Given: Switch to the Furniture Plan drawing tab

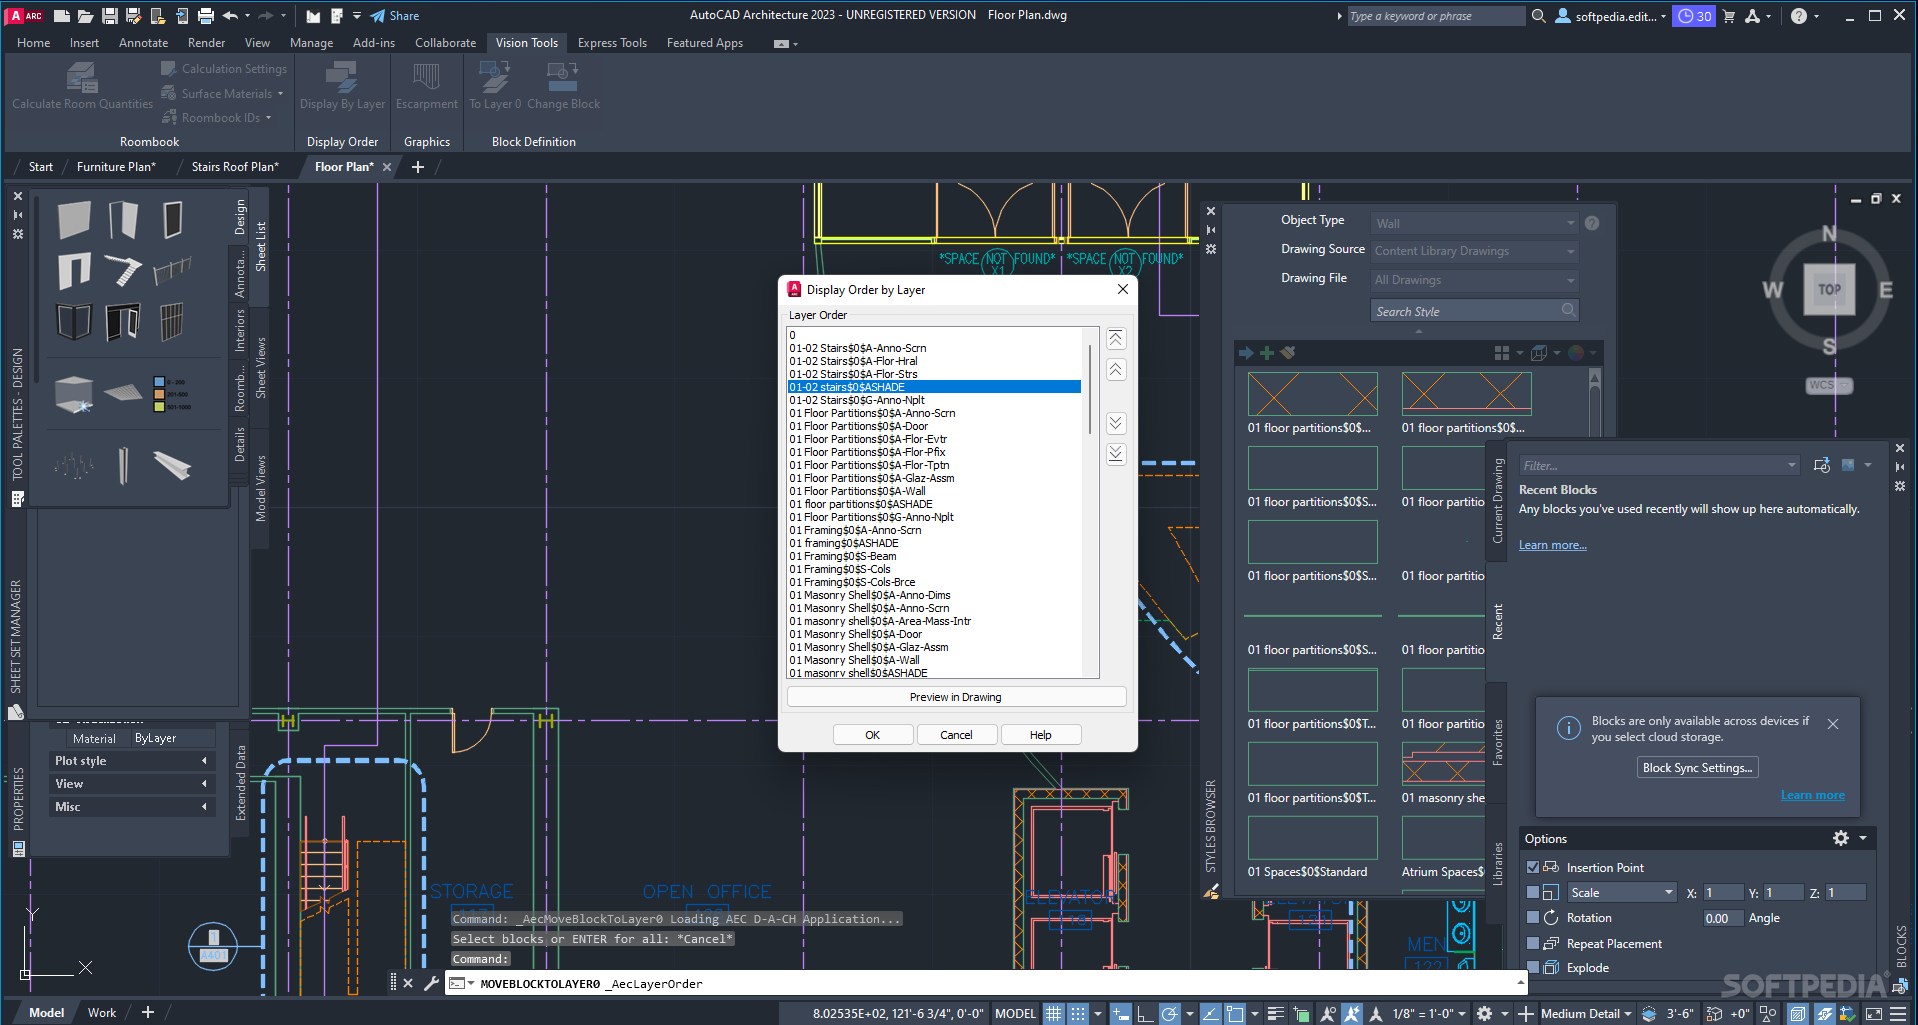Looking at the screenshot, I should pos(116,167).
